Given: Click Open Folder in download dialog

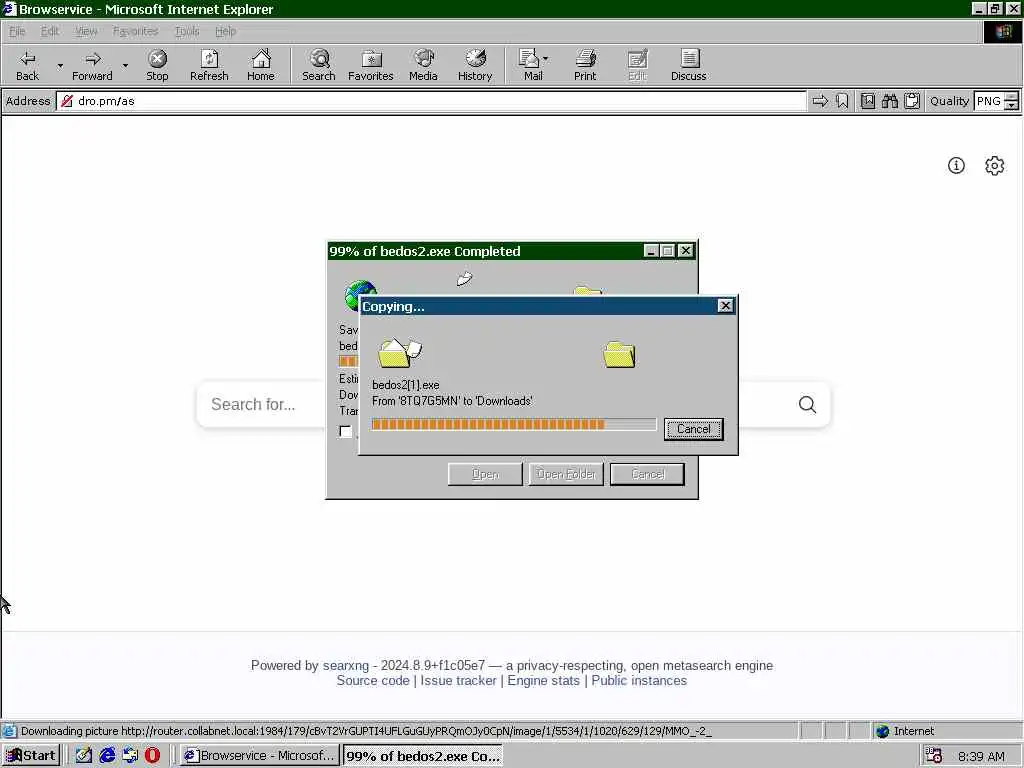Looking at the screenshot, I should 566,474.
